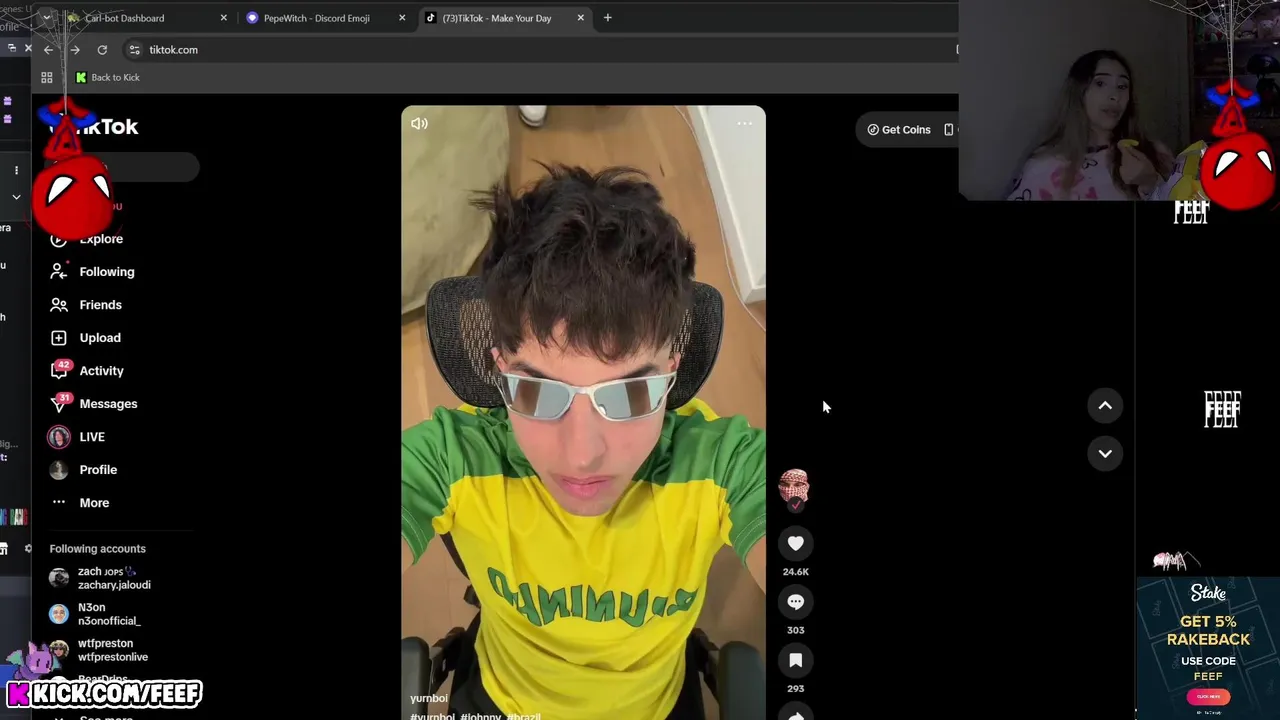Click the Get Coins button
Image resolution: width=1280 pixels, height=720 pixels.
tap(899, 130)
